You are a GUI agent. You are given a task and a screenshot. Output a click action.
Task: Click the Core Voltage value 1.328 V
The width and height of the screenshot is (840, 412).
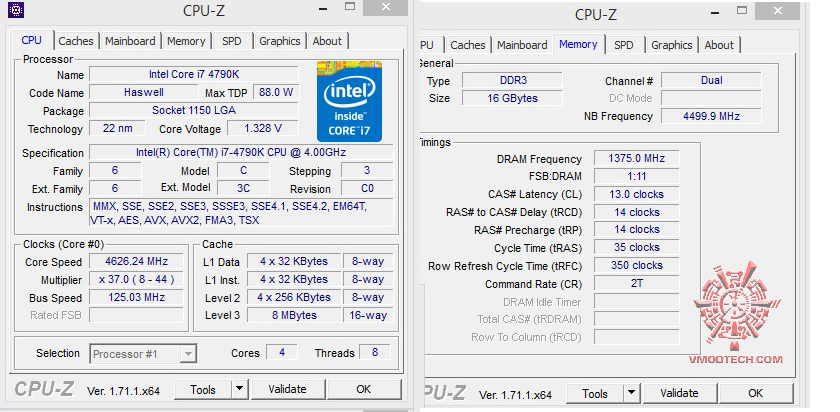[263, 129]
